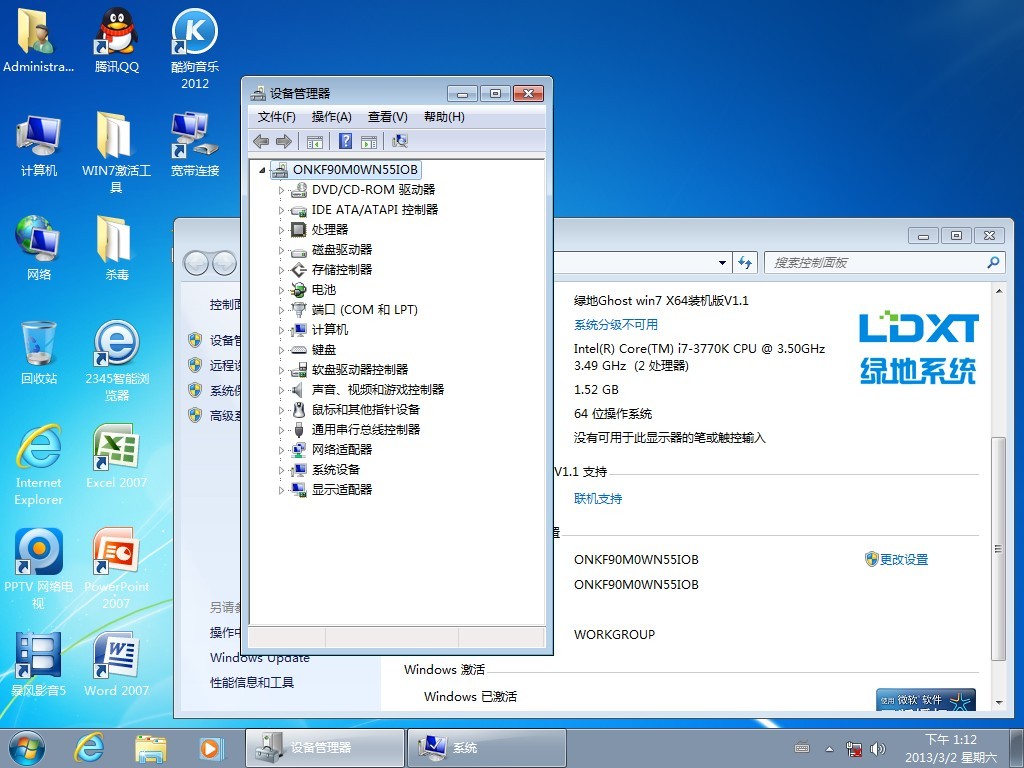
Task: Open the Windows Start menu orb
Action: click(x=27, y=748)
